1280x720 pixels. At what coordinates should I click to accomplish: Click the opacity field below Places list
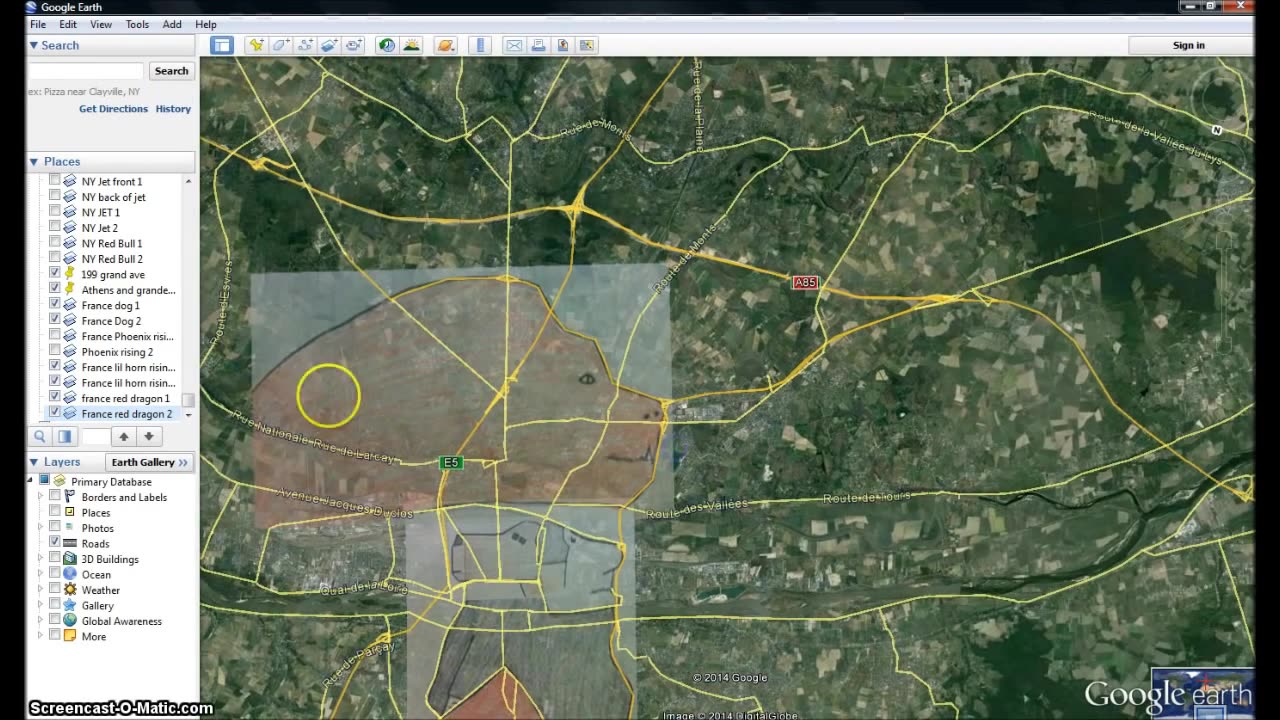[95, 436]
